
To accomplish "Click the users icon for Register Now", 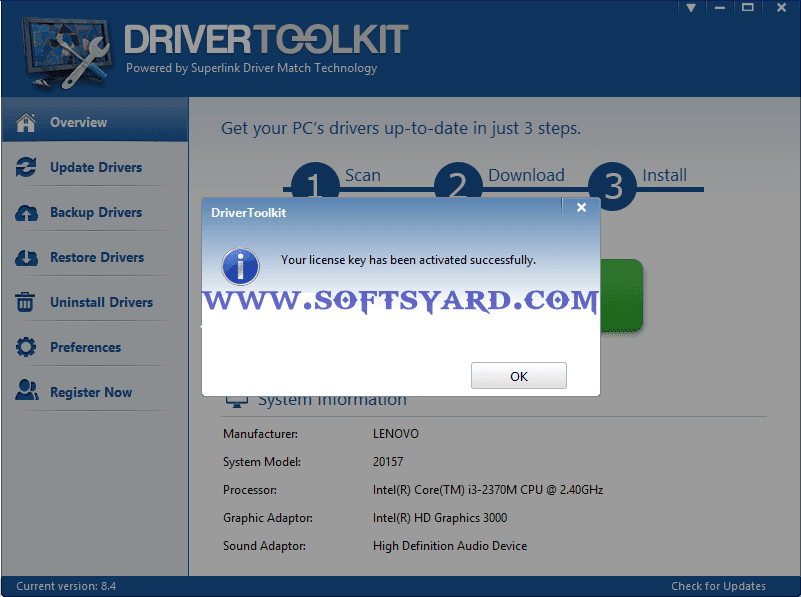I will (x=27, y=390).
